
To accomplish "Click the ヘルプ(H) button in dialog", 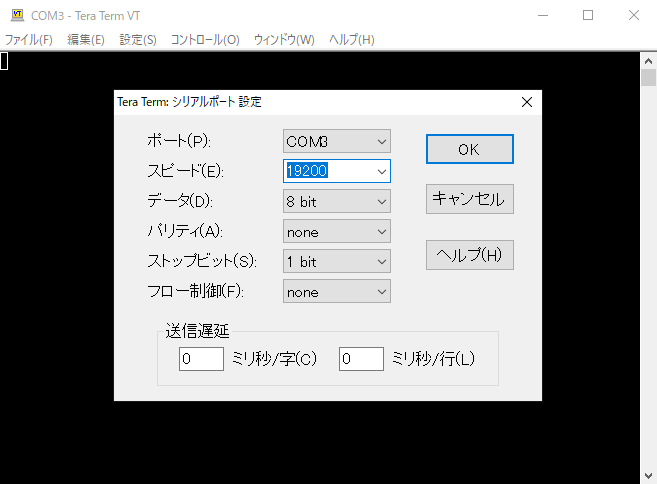I will 470,255.
